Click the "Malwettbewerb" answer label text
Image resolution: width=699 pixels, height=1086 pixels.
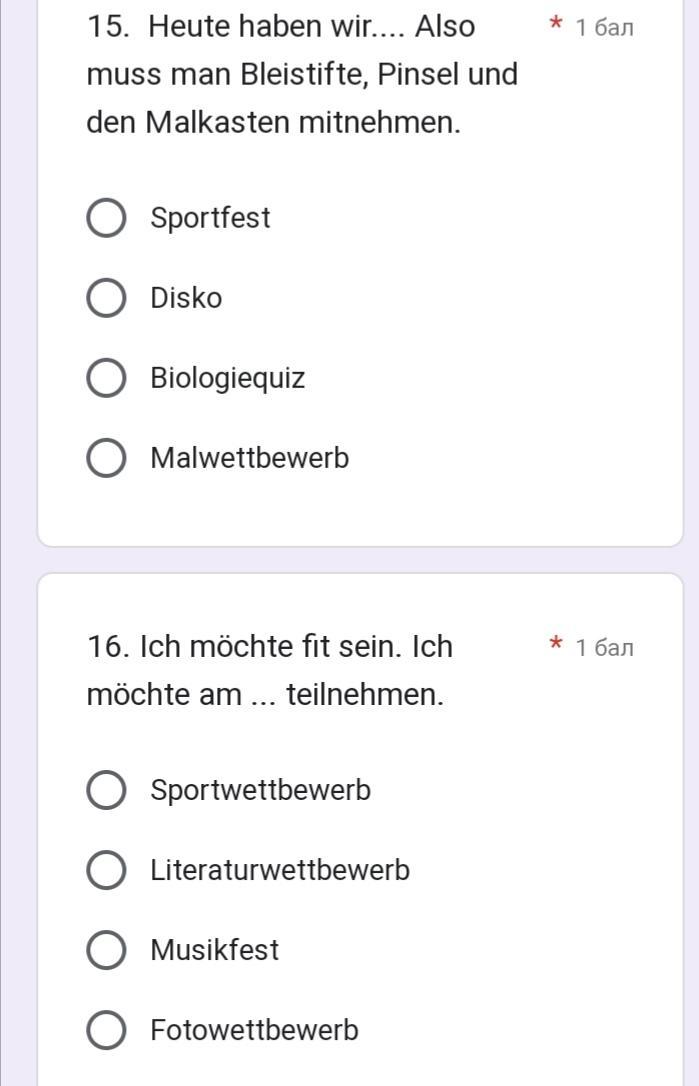pyautogui.click(x=249, y=458)
